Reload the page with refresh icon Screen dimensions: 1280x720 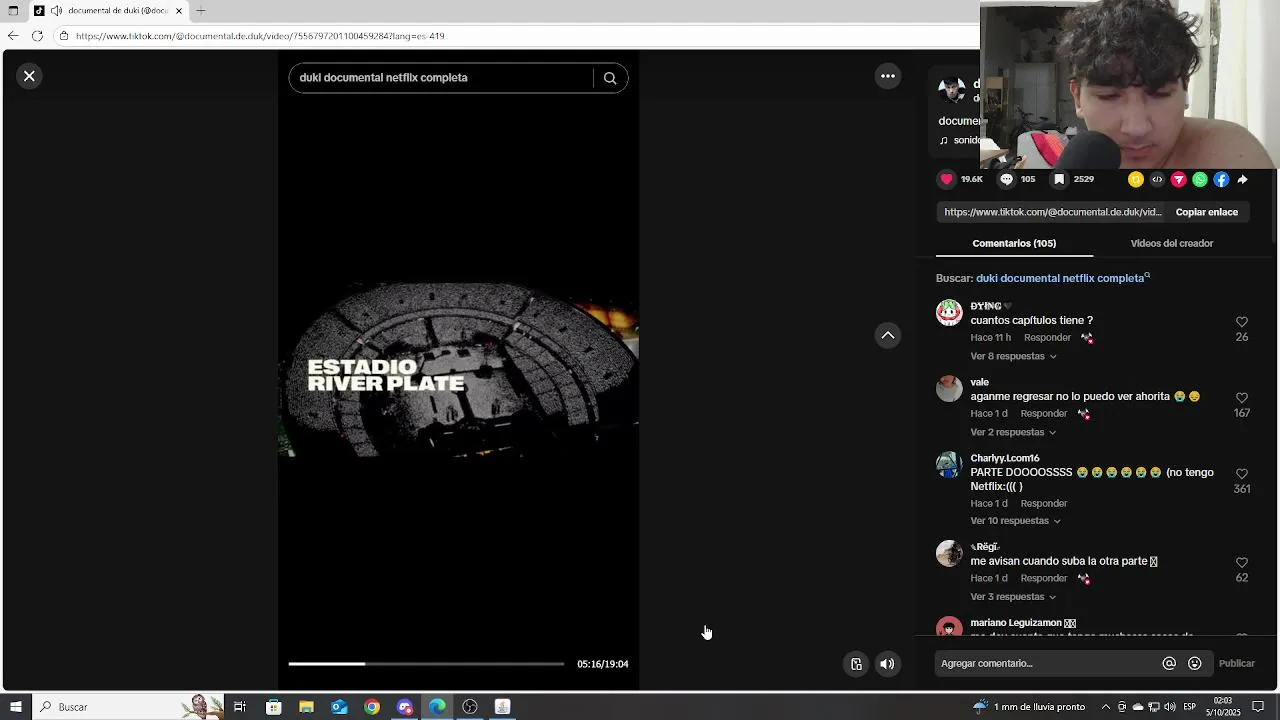37,36
